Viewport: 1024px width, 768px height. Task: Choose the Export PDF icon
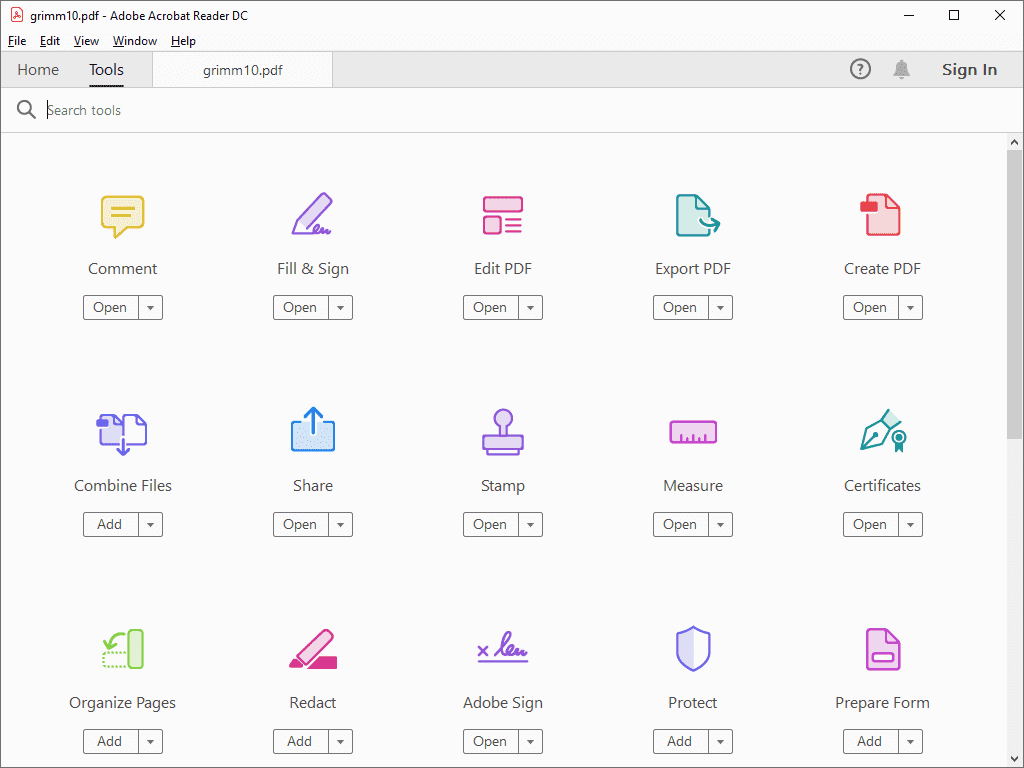697,216
